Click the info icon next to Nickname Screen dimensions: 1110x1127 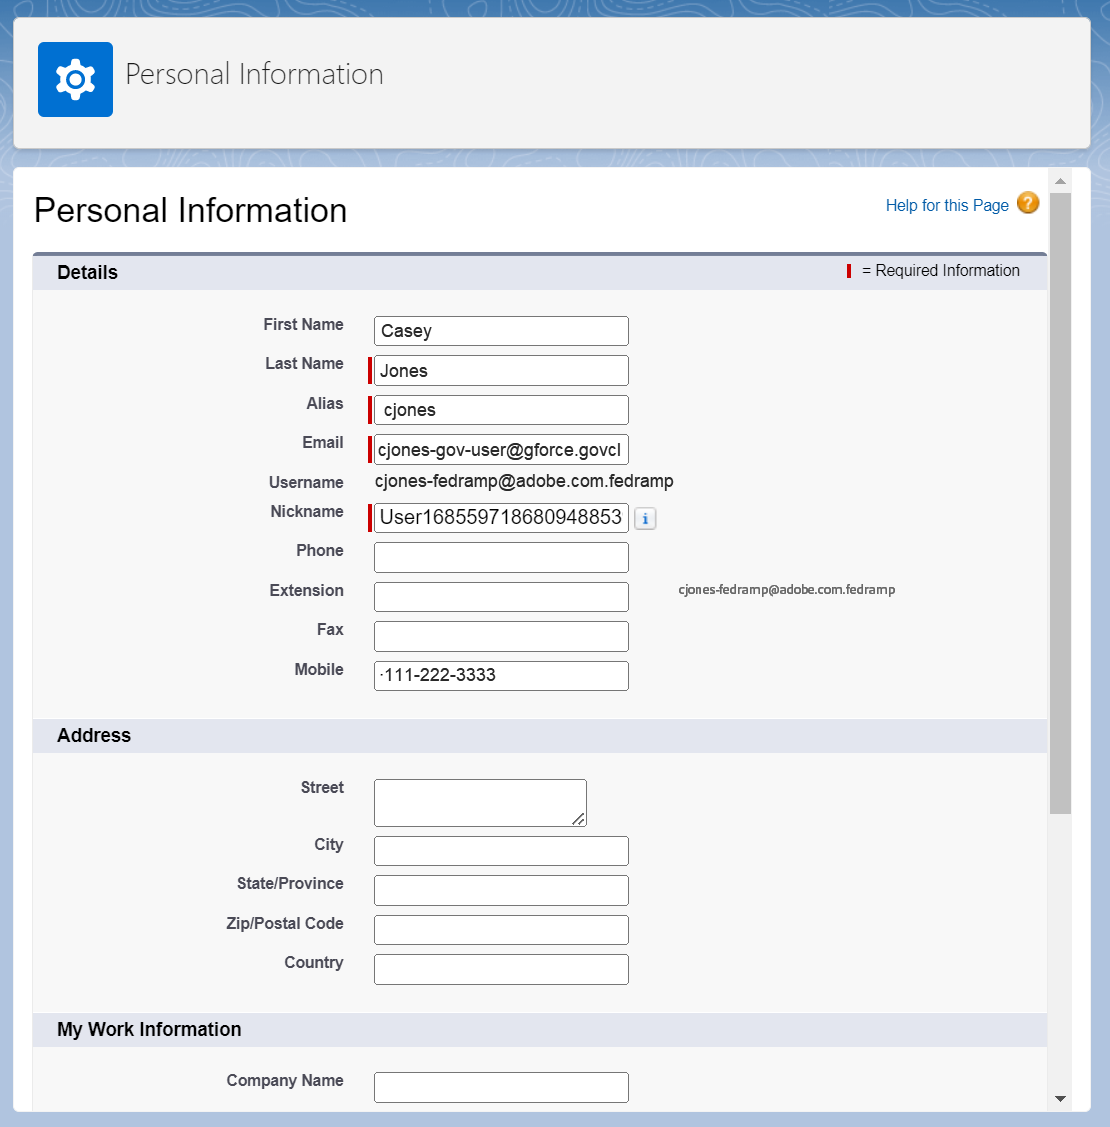pyautogui.click(x=645, y=518)
